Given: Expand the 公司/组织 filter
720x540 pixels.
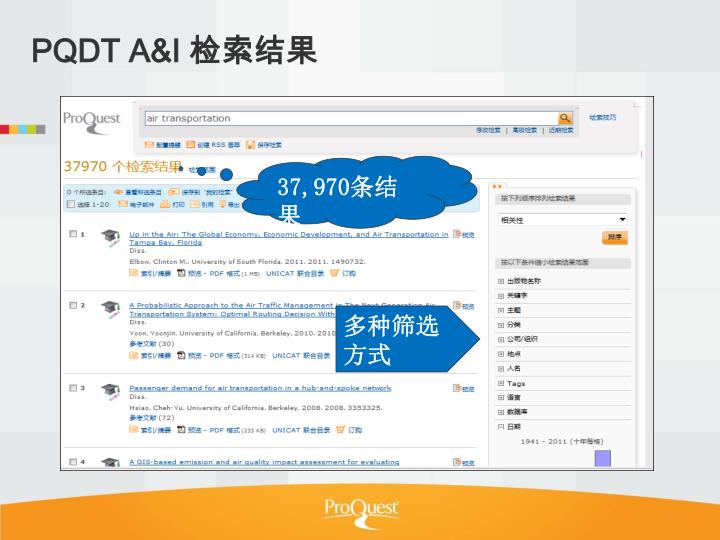Looking at the screenshot, I should point(501,339).
